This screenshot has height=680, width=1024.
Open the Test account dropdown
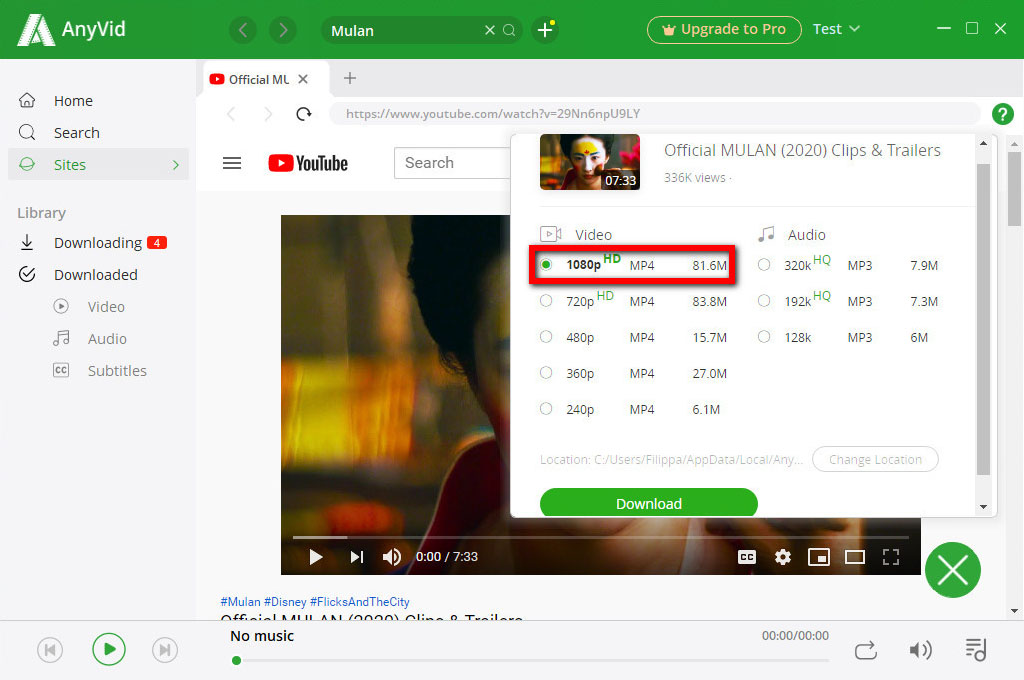836,29
